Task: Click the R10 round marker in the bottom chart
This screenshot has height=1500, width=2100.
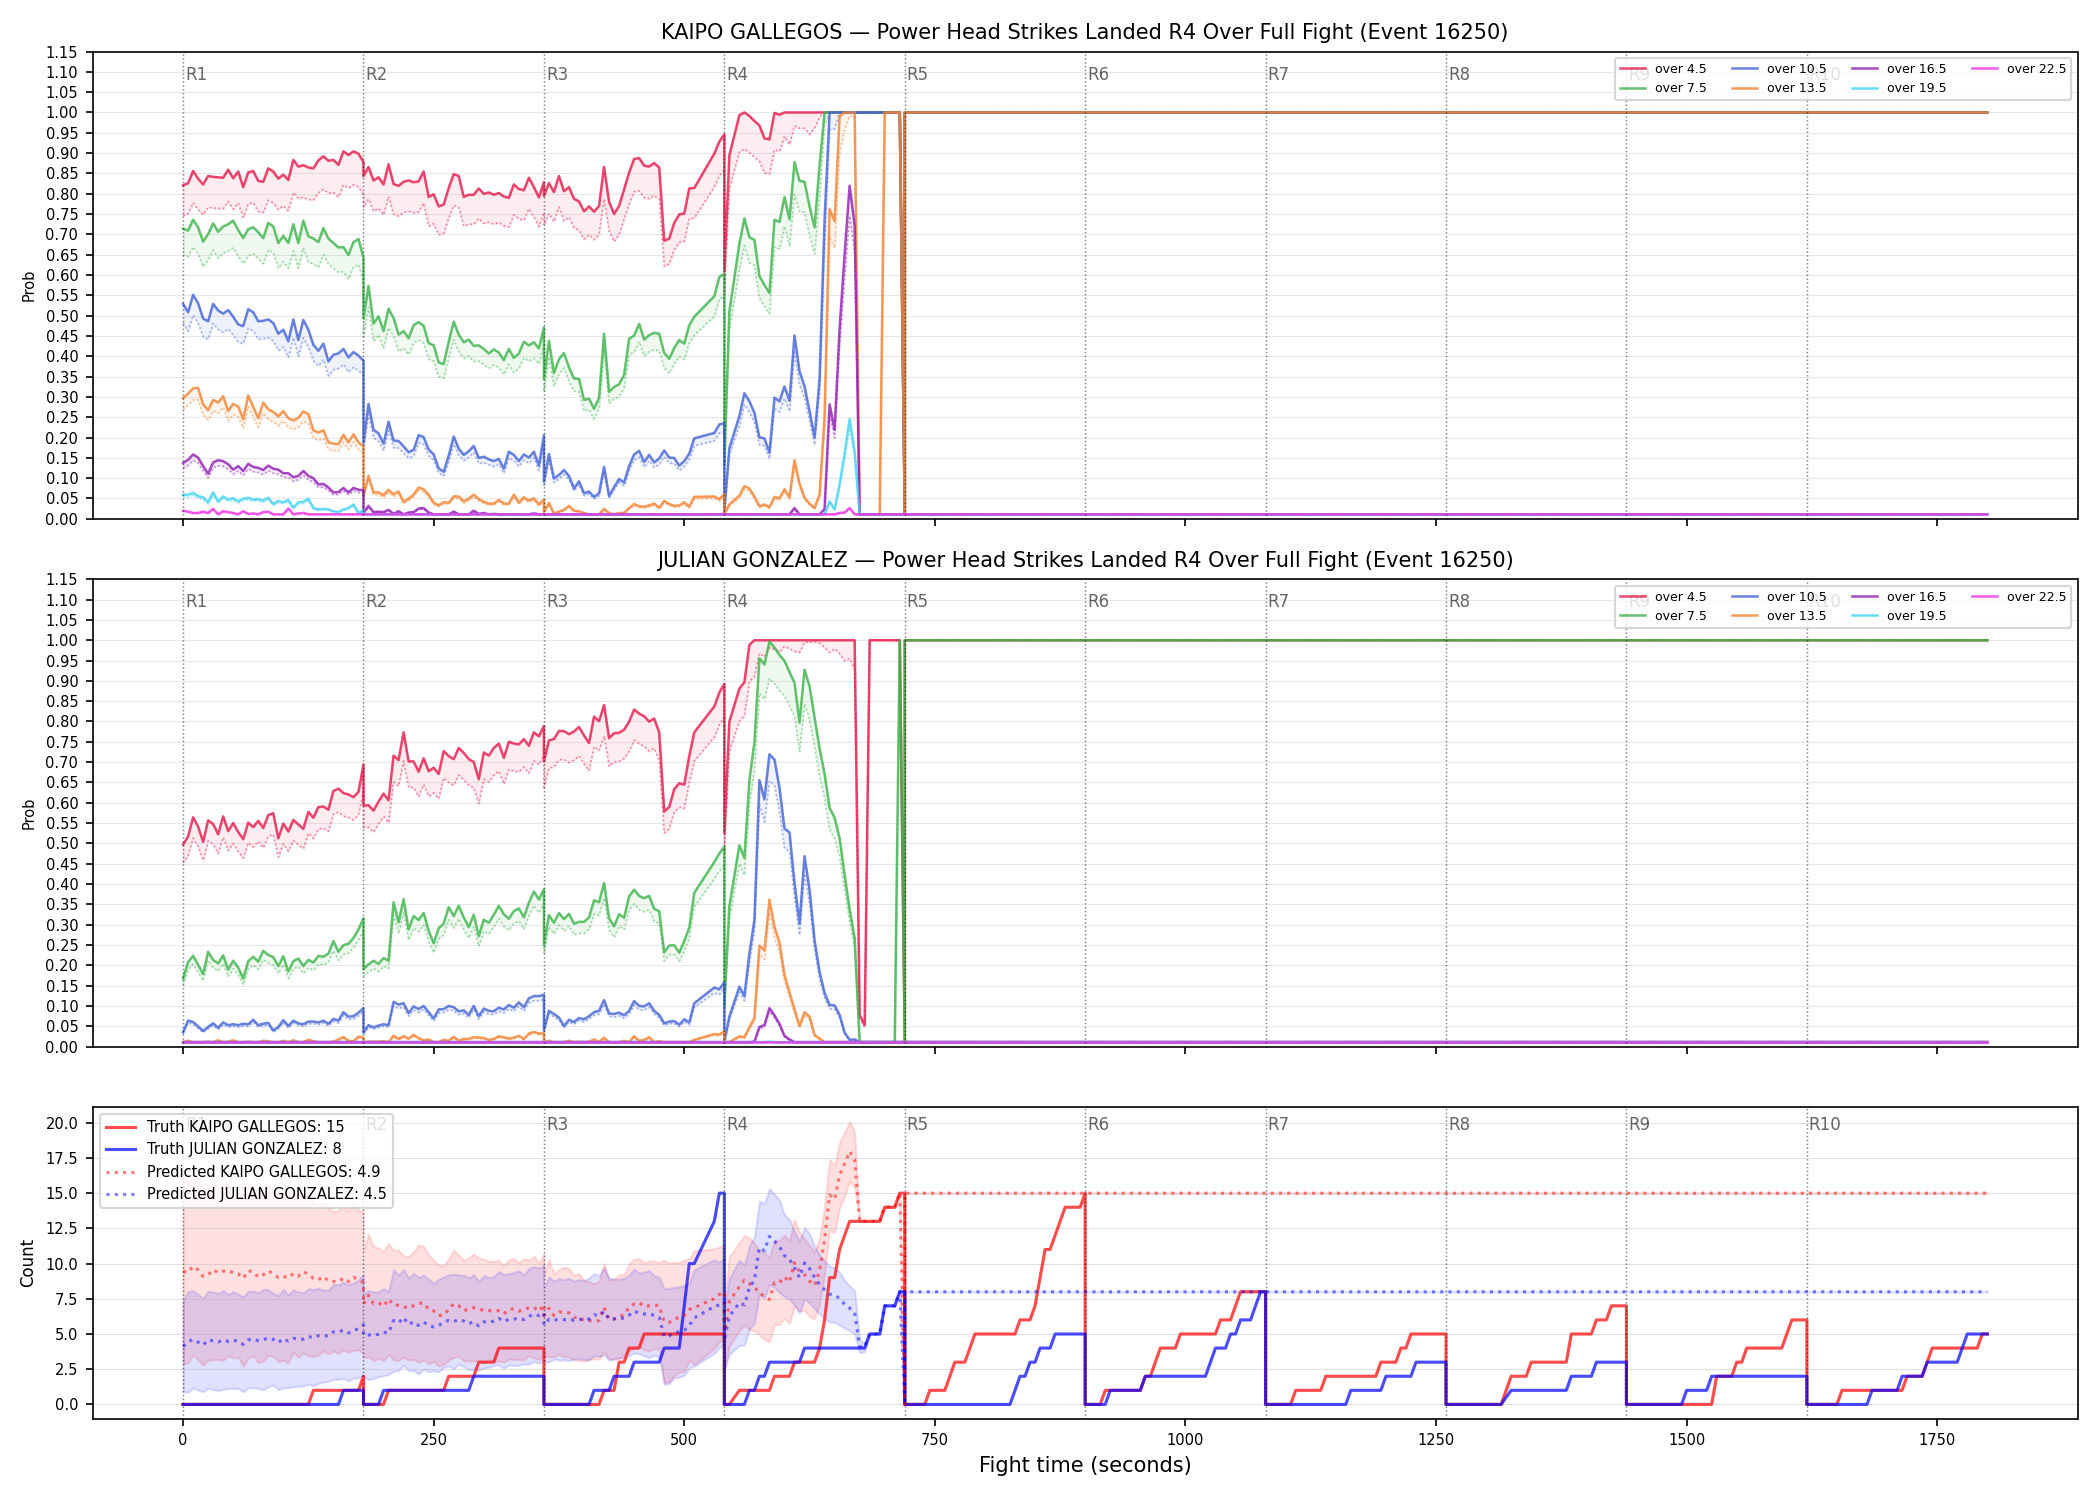Action: point(1824,1124)
